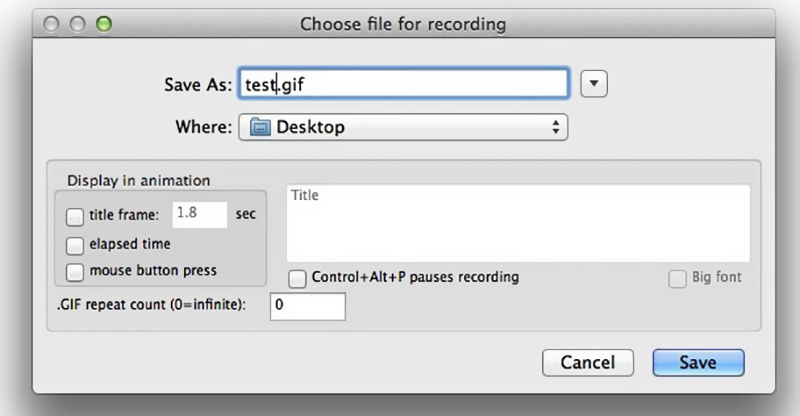Open the Where location dropdown

pos(403,127)
